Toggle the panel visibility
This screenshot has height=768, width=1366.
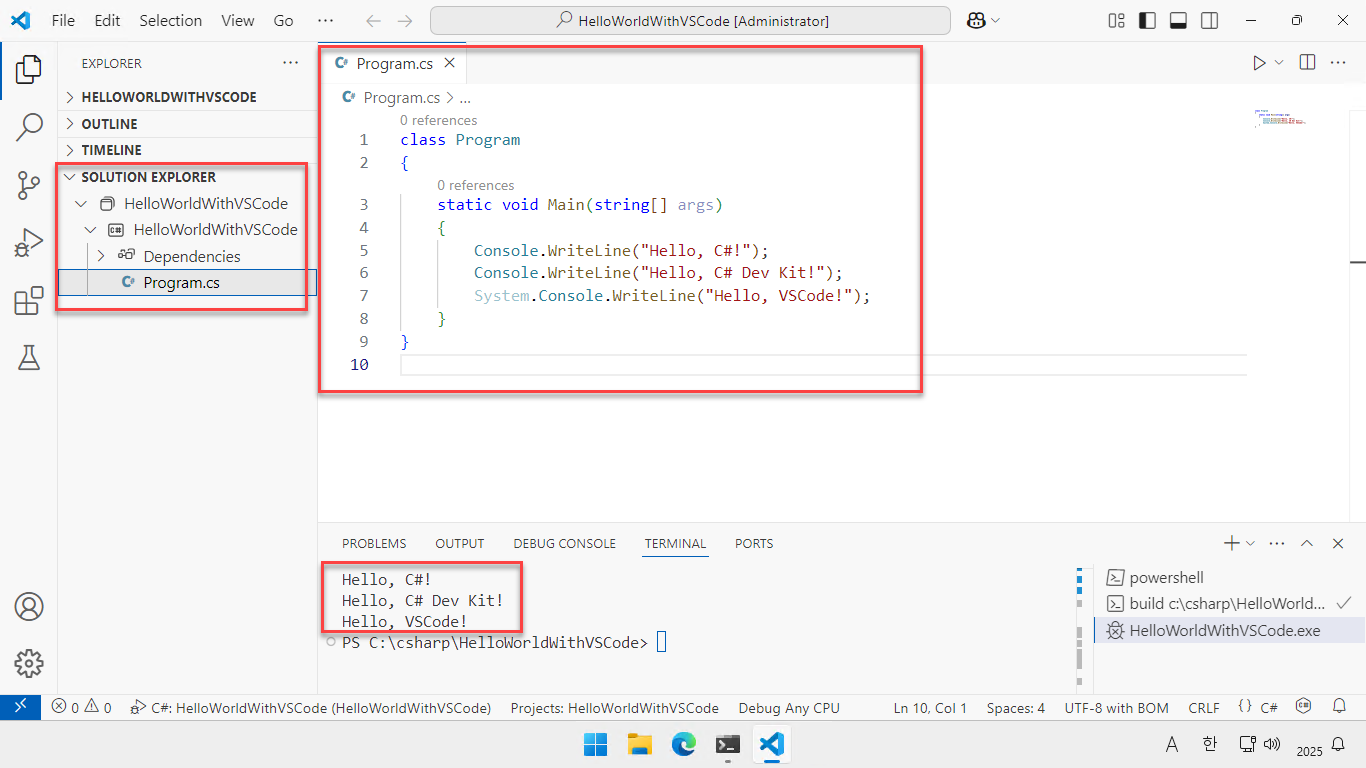[x=1178, y=19]
